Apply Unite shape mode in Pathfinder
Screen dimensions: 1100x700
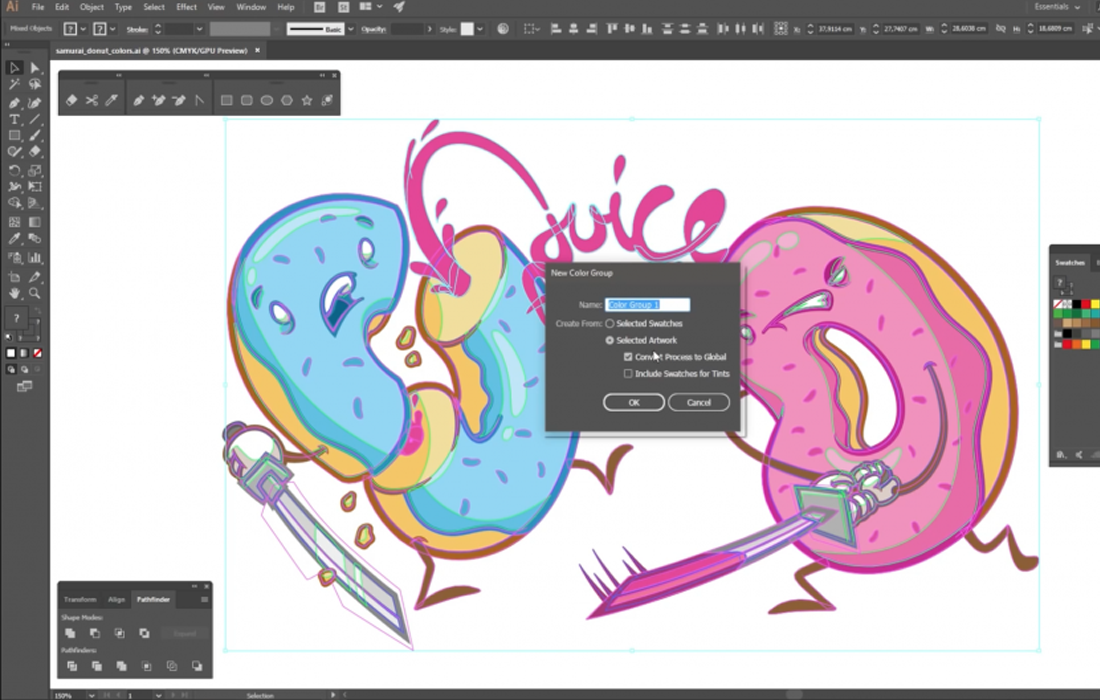(70, 633)
